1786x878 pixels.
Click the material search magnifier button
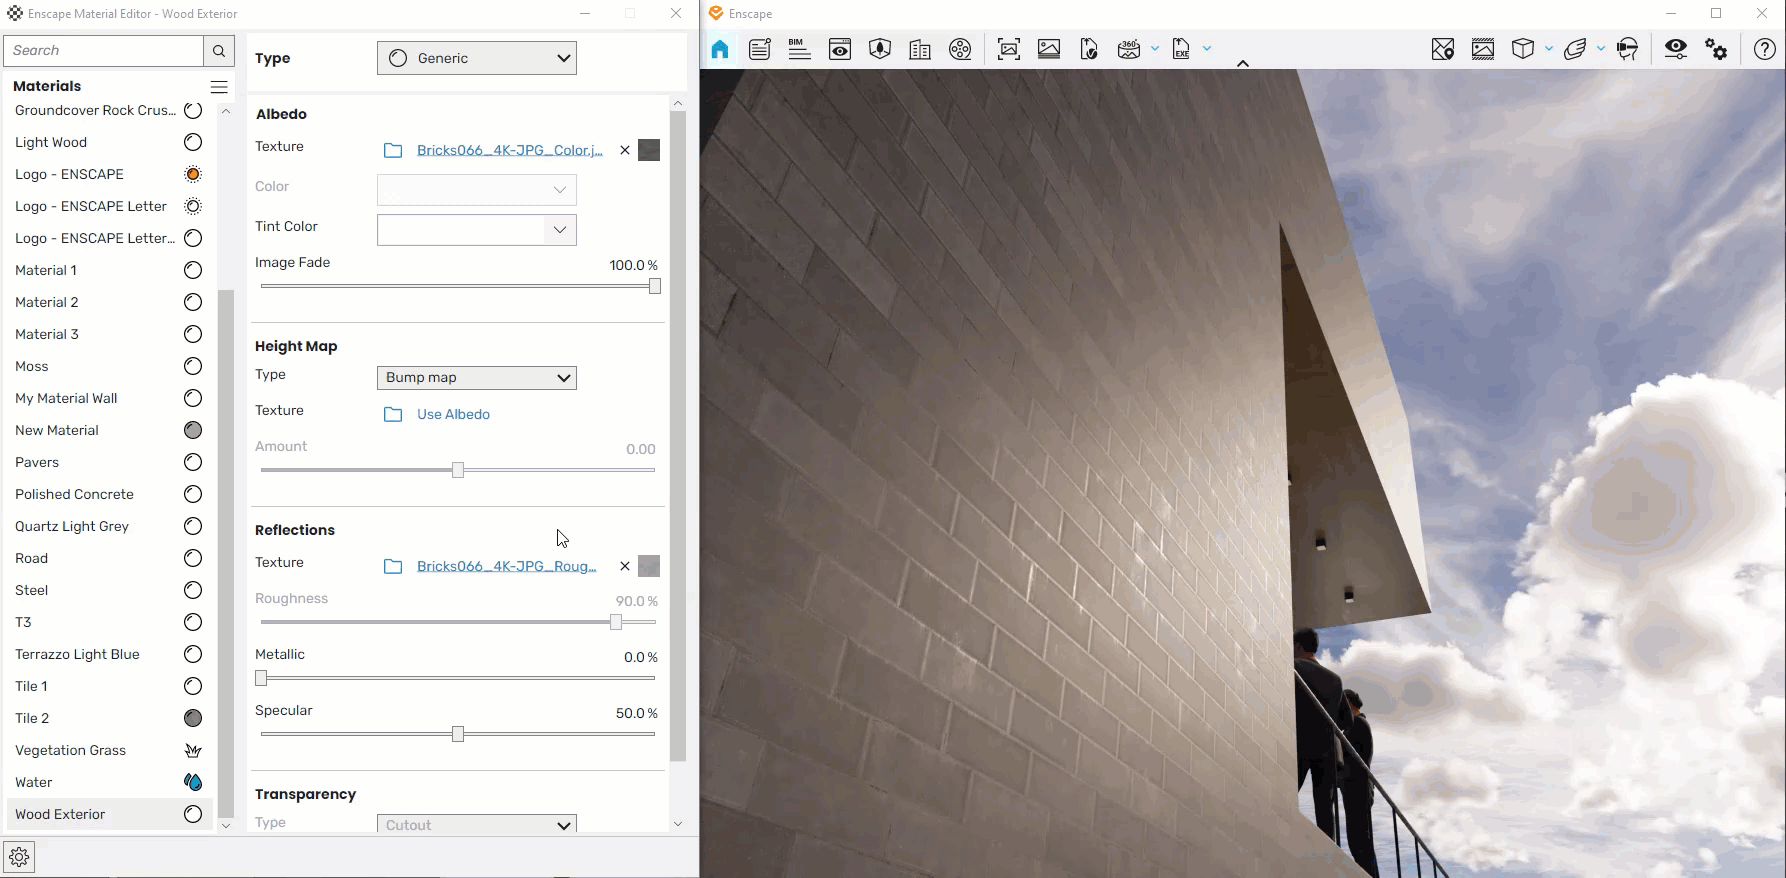pos(219,51)
